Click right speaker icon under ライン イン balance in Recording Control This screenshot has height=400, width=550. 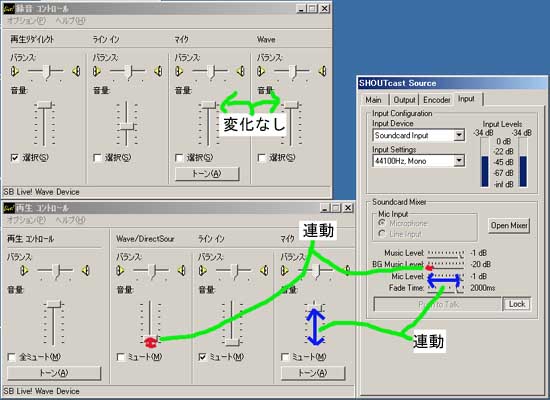tap(158, 71)
